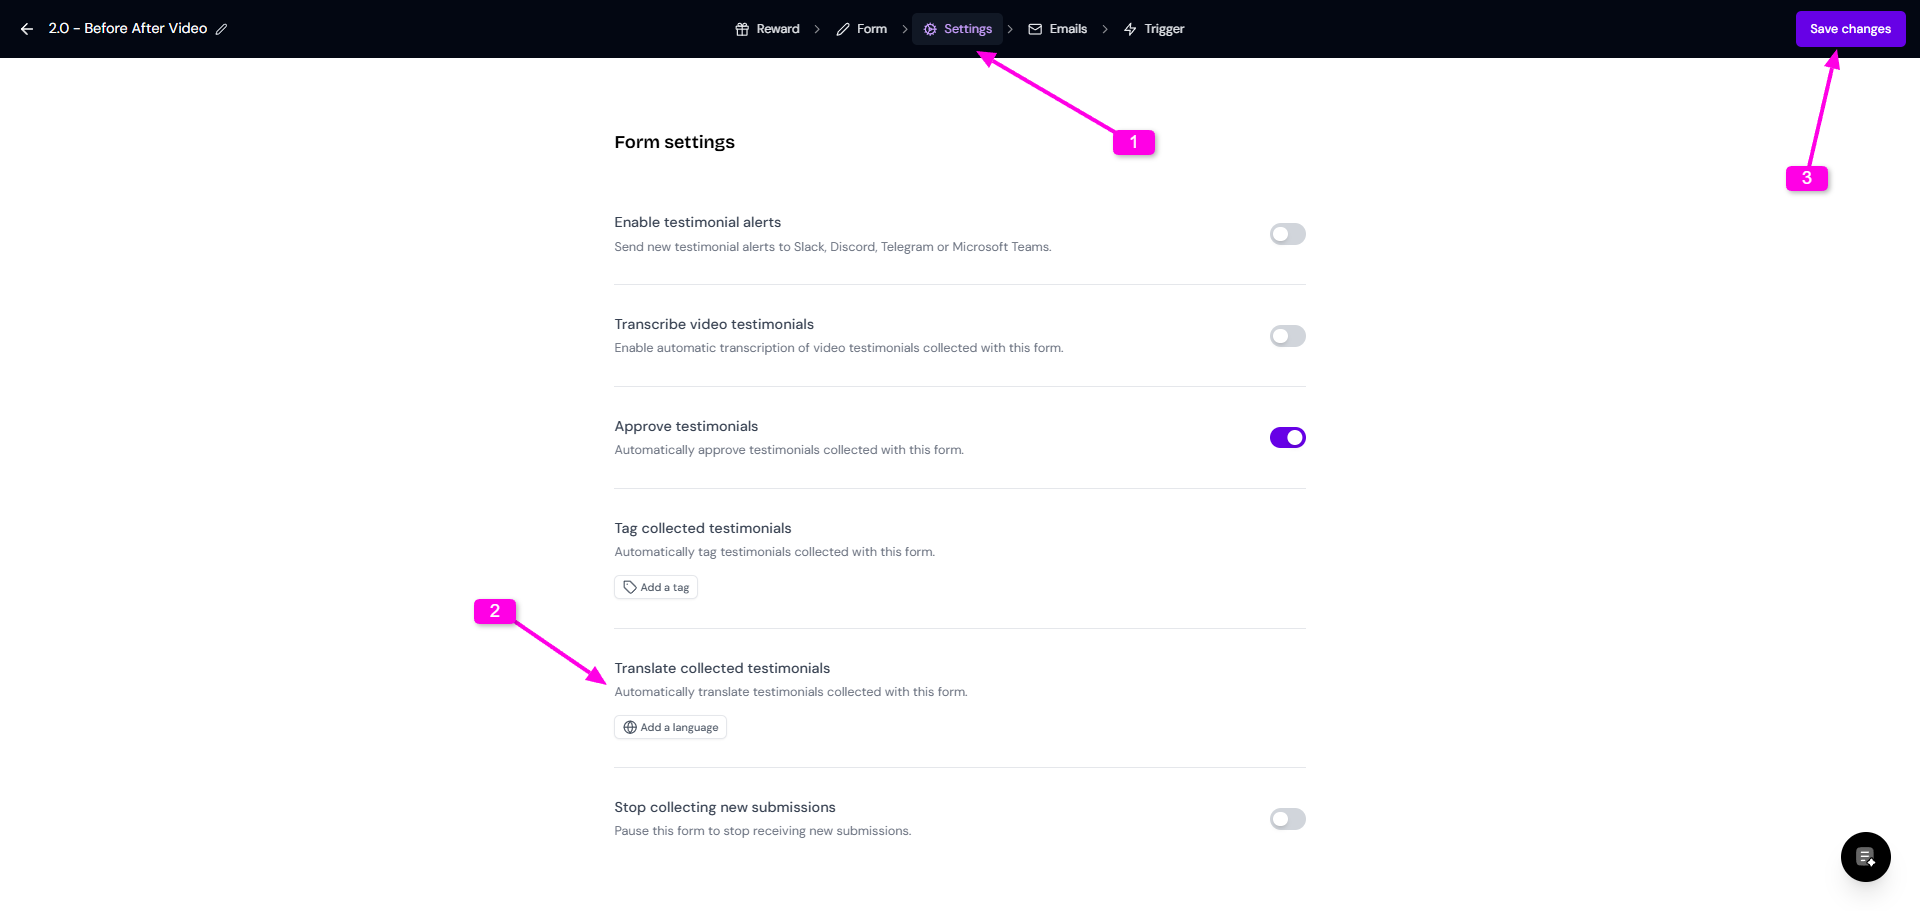Turn on Transcribe video testimonials
The image size is (1920, 911).
pyautogui.click(x=1287, y=336)
